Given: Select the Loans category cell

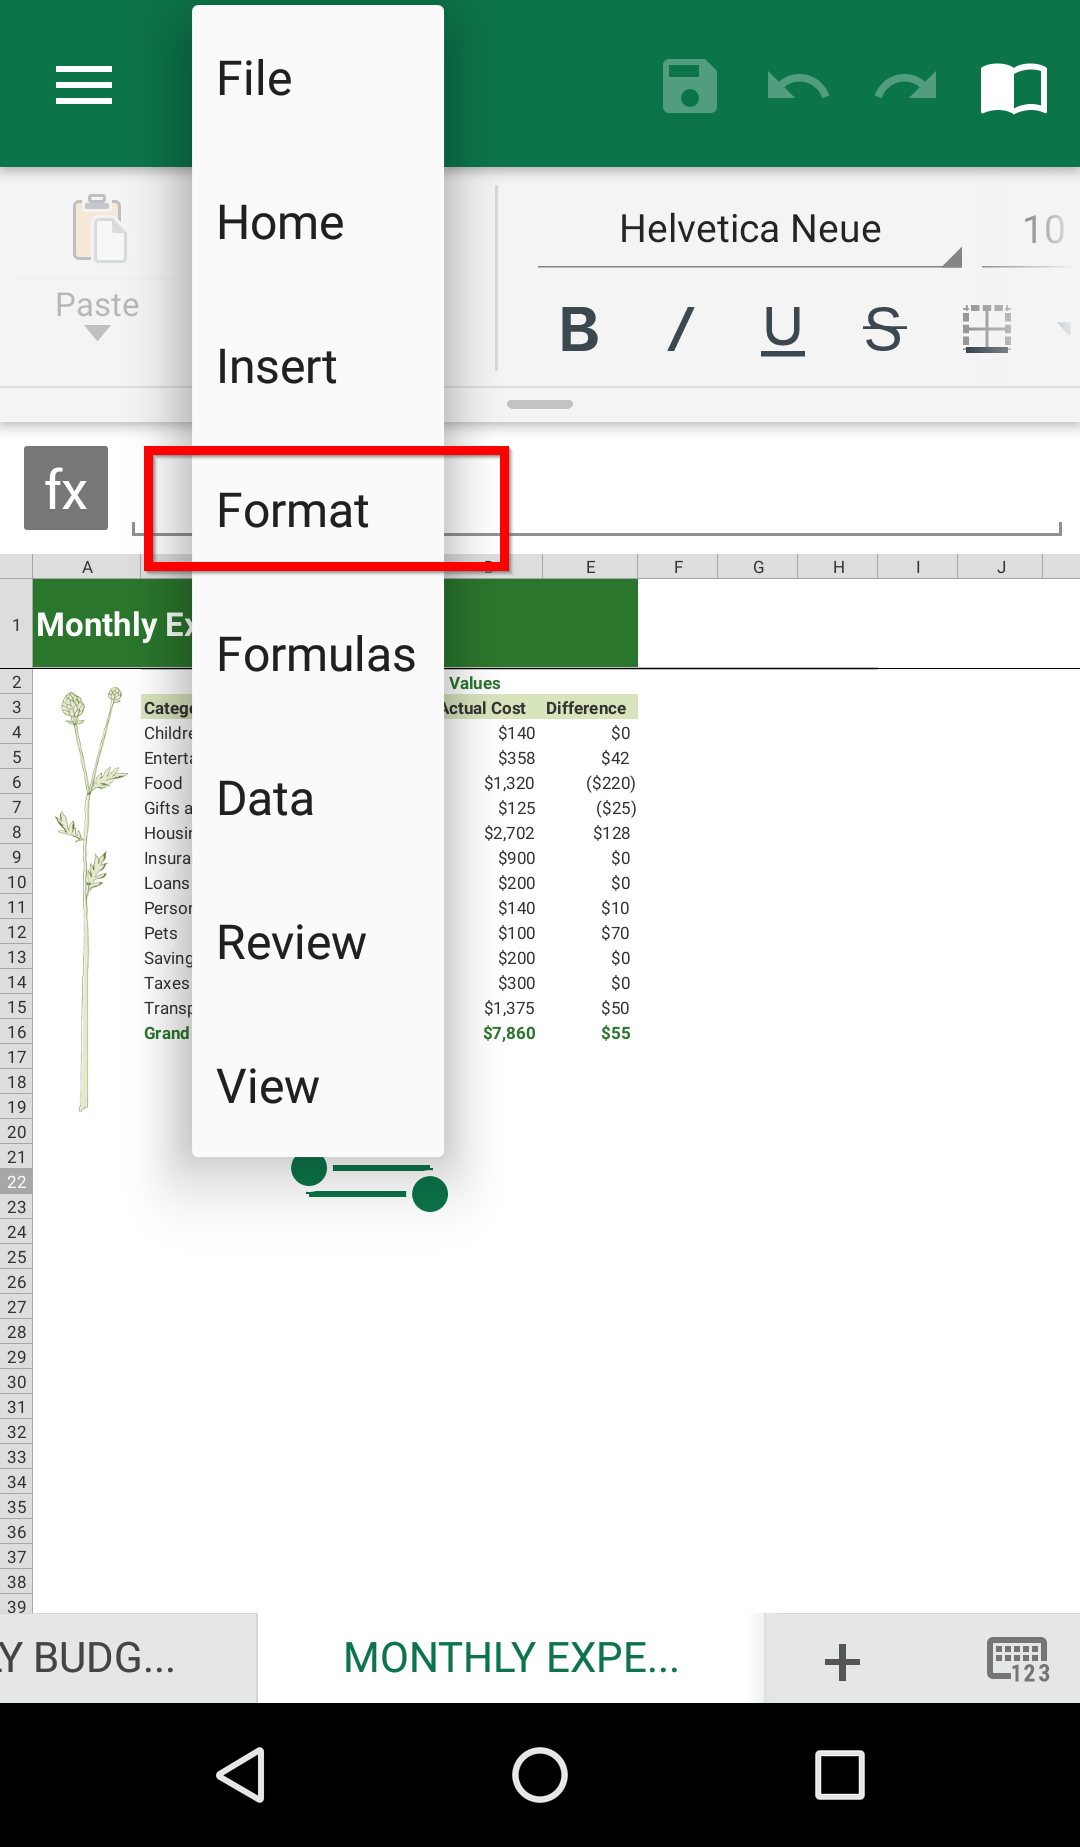Looking at the screenshot, I should pos(166,883).
